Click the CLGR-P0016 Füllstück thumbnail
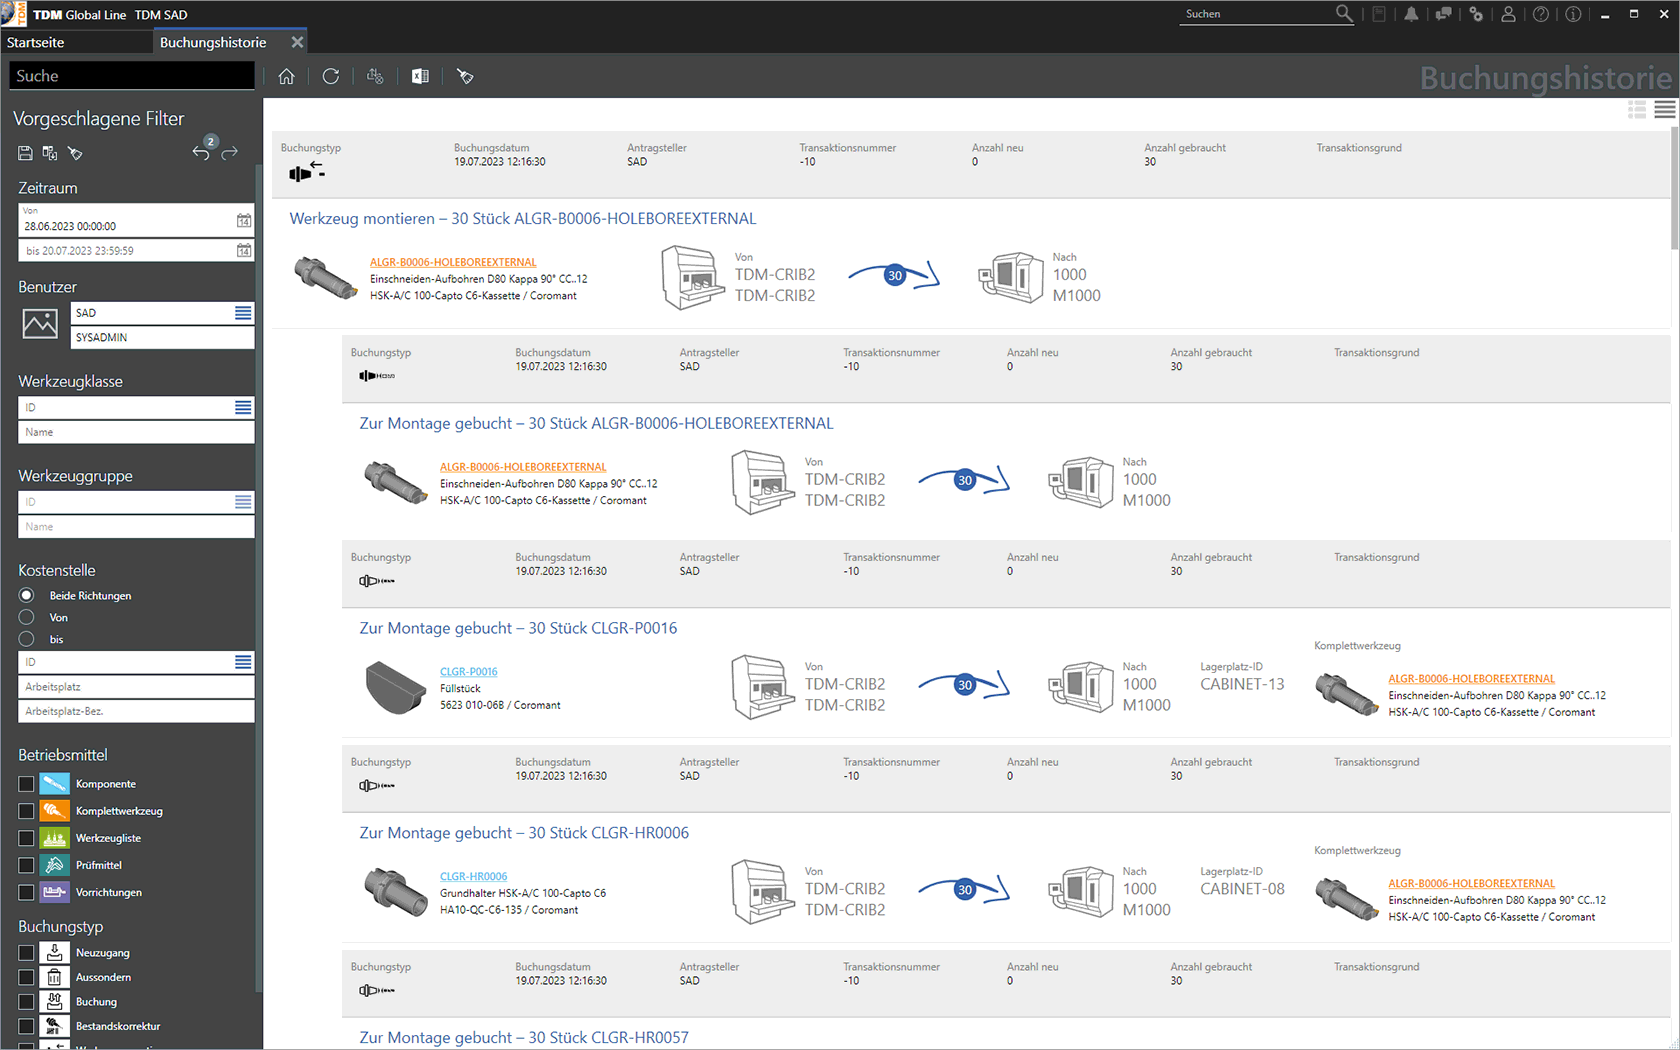The width and height of the screenshot is (1680, 1050). (396, 687)
